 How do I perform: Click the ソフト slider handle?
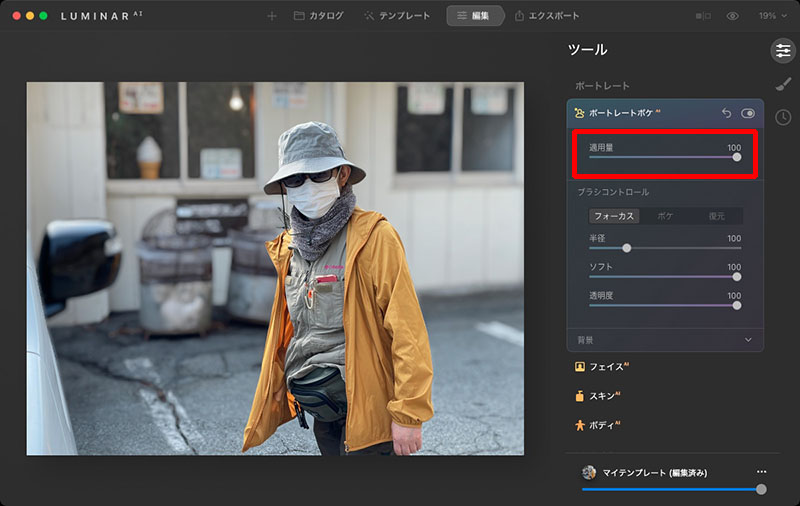click(x=737, y=276)
